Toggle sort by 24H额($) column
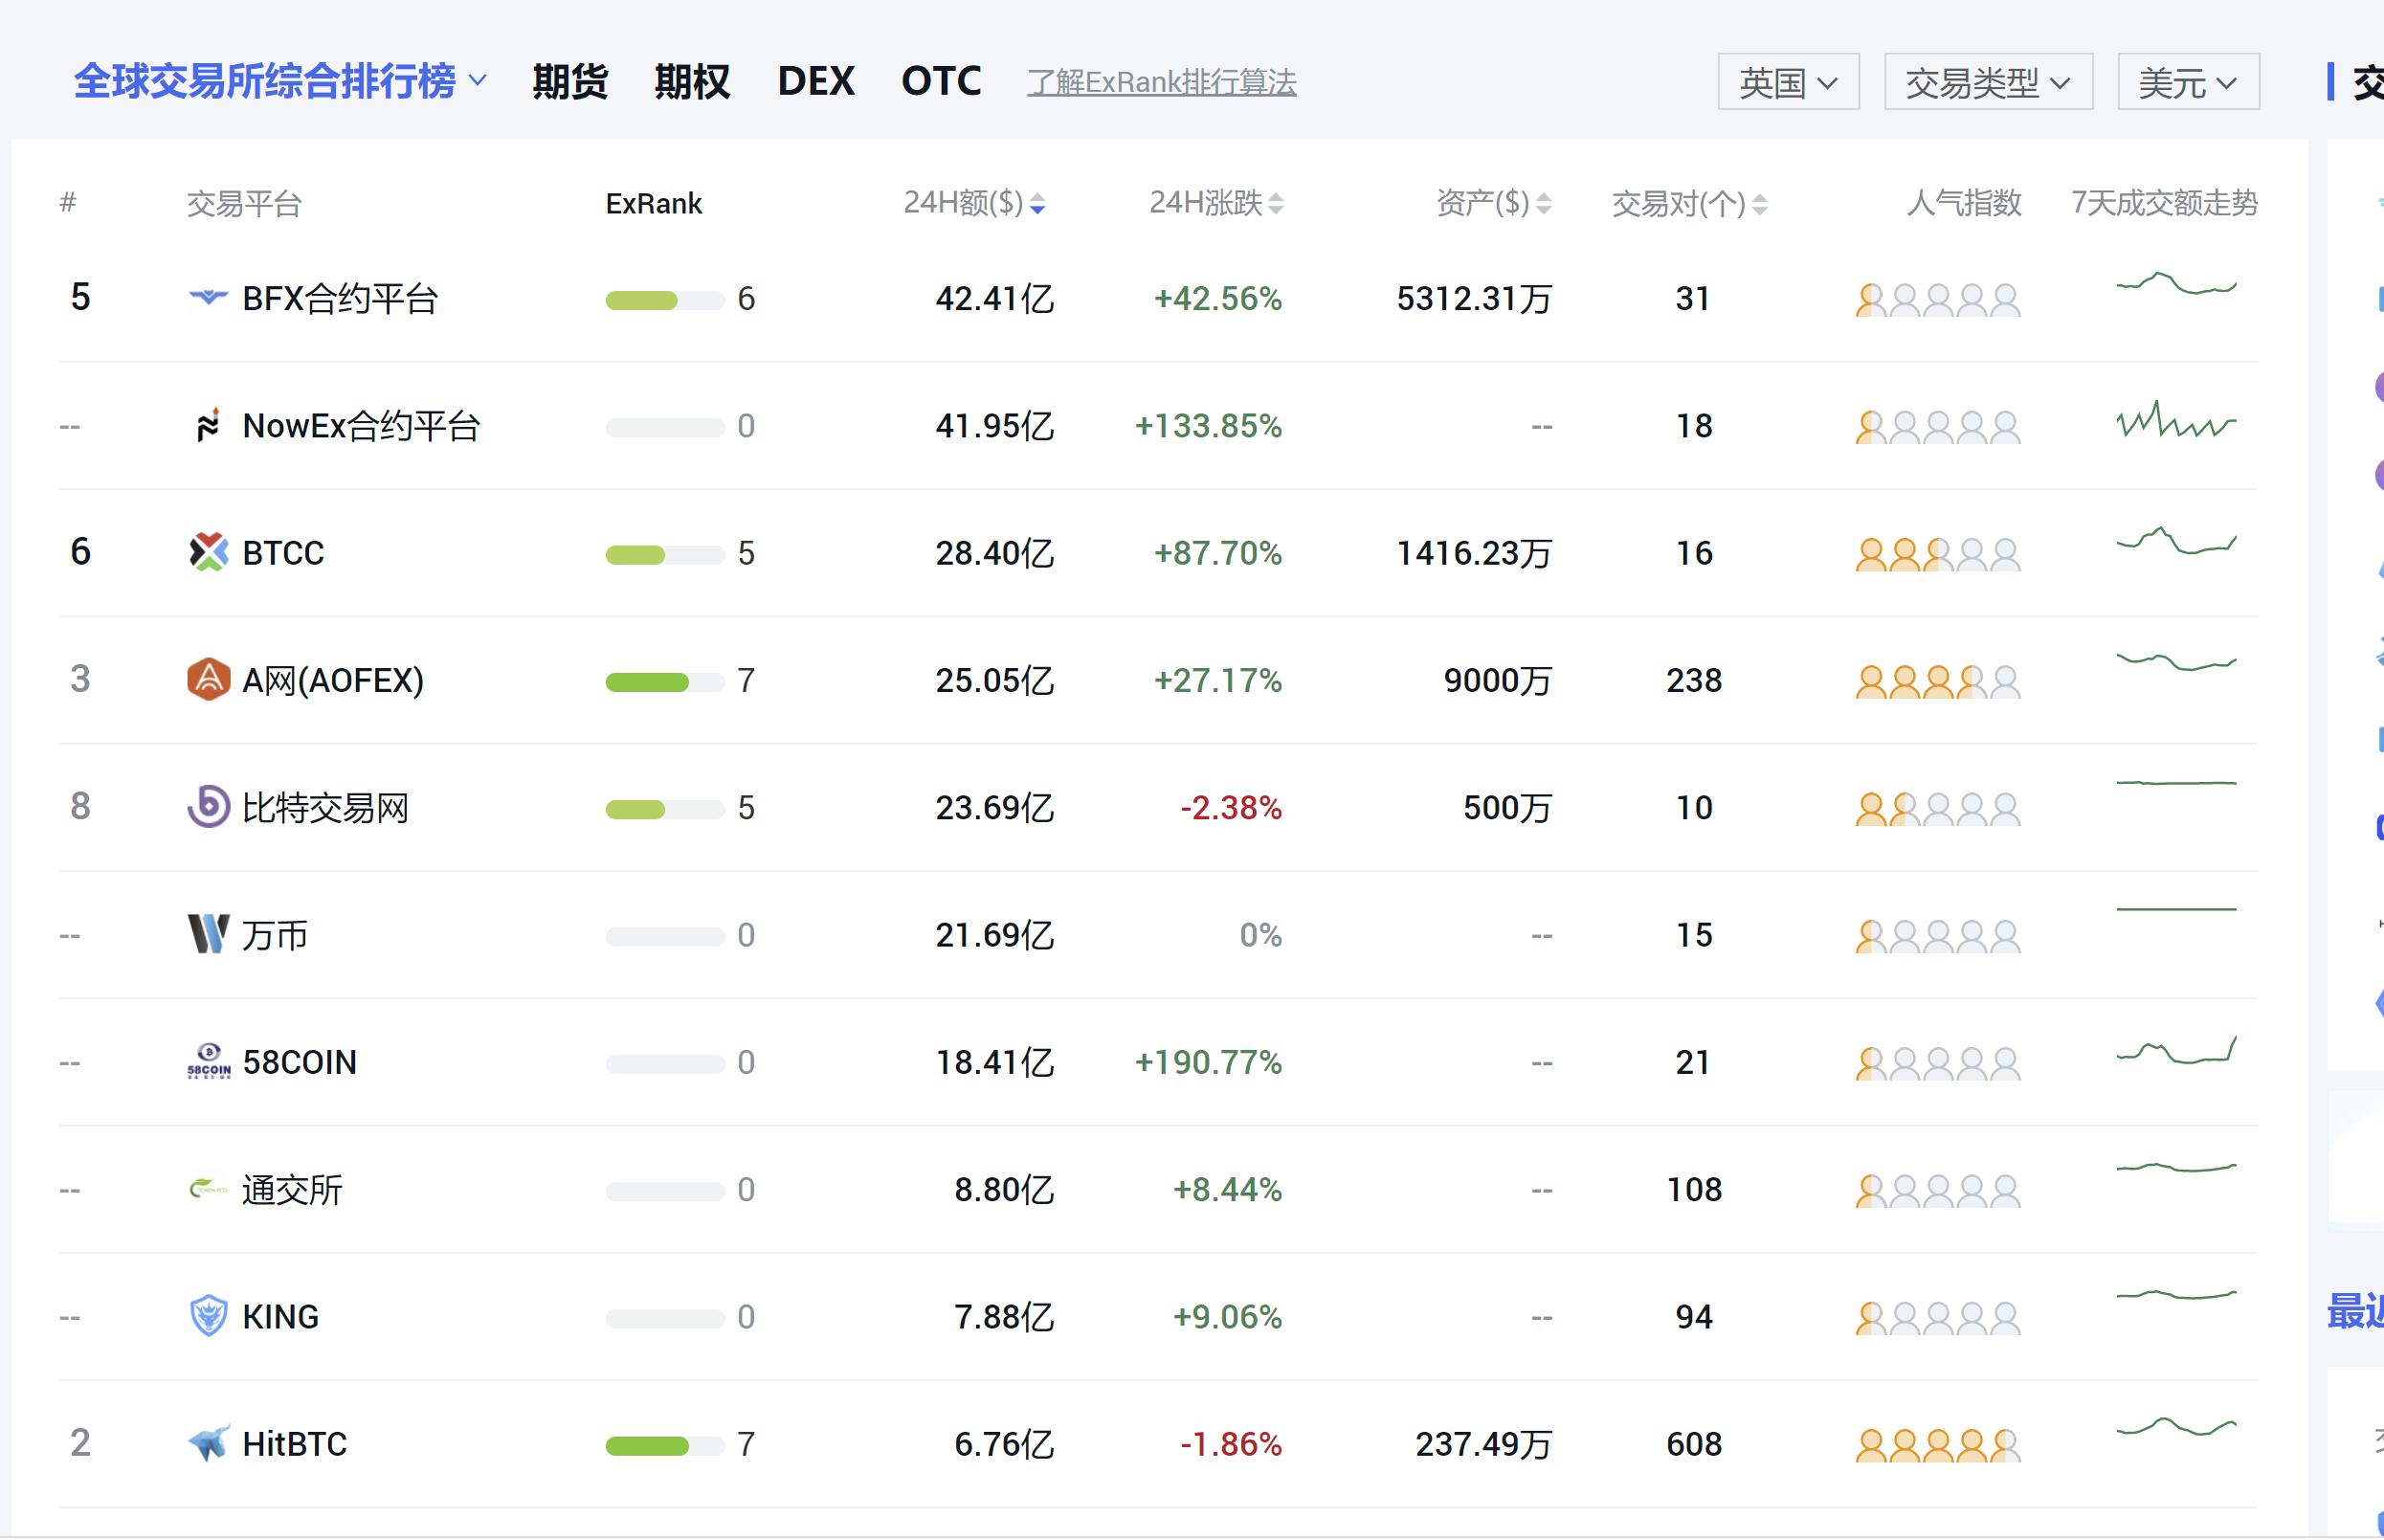 pyautogui.click(x=974, y=204)
